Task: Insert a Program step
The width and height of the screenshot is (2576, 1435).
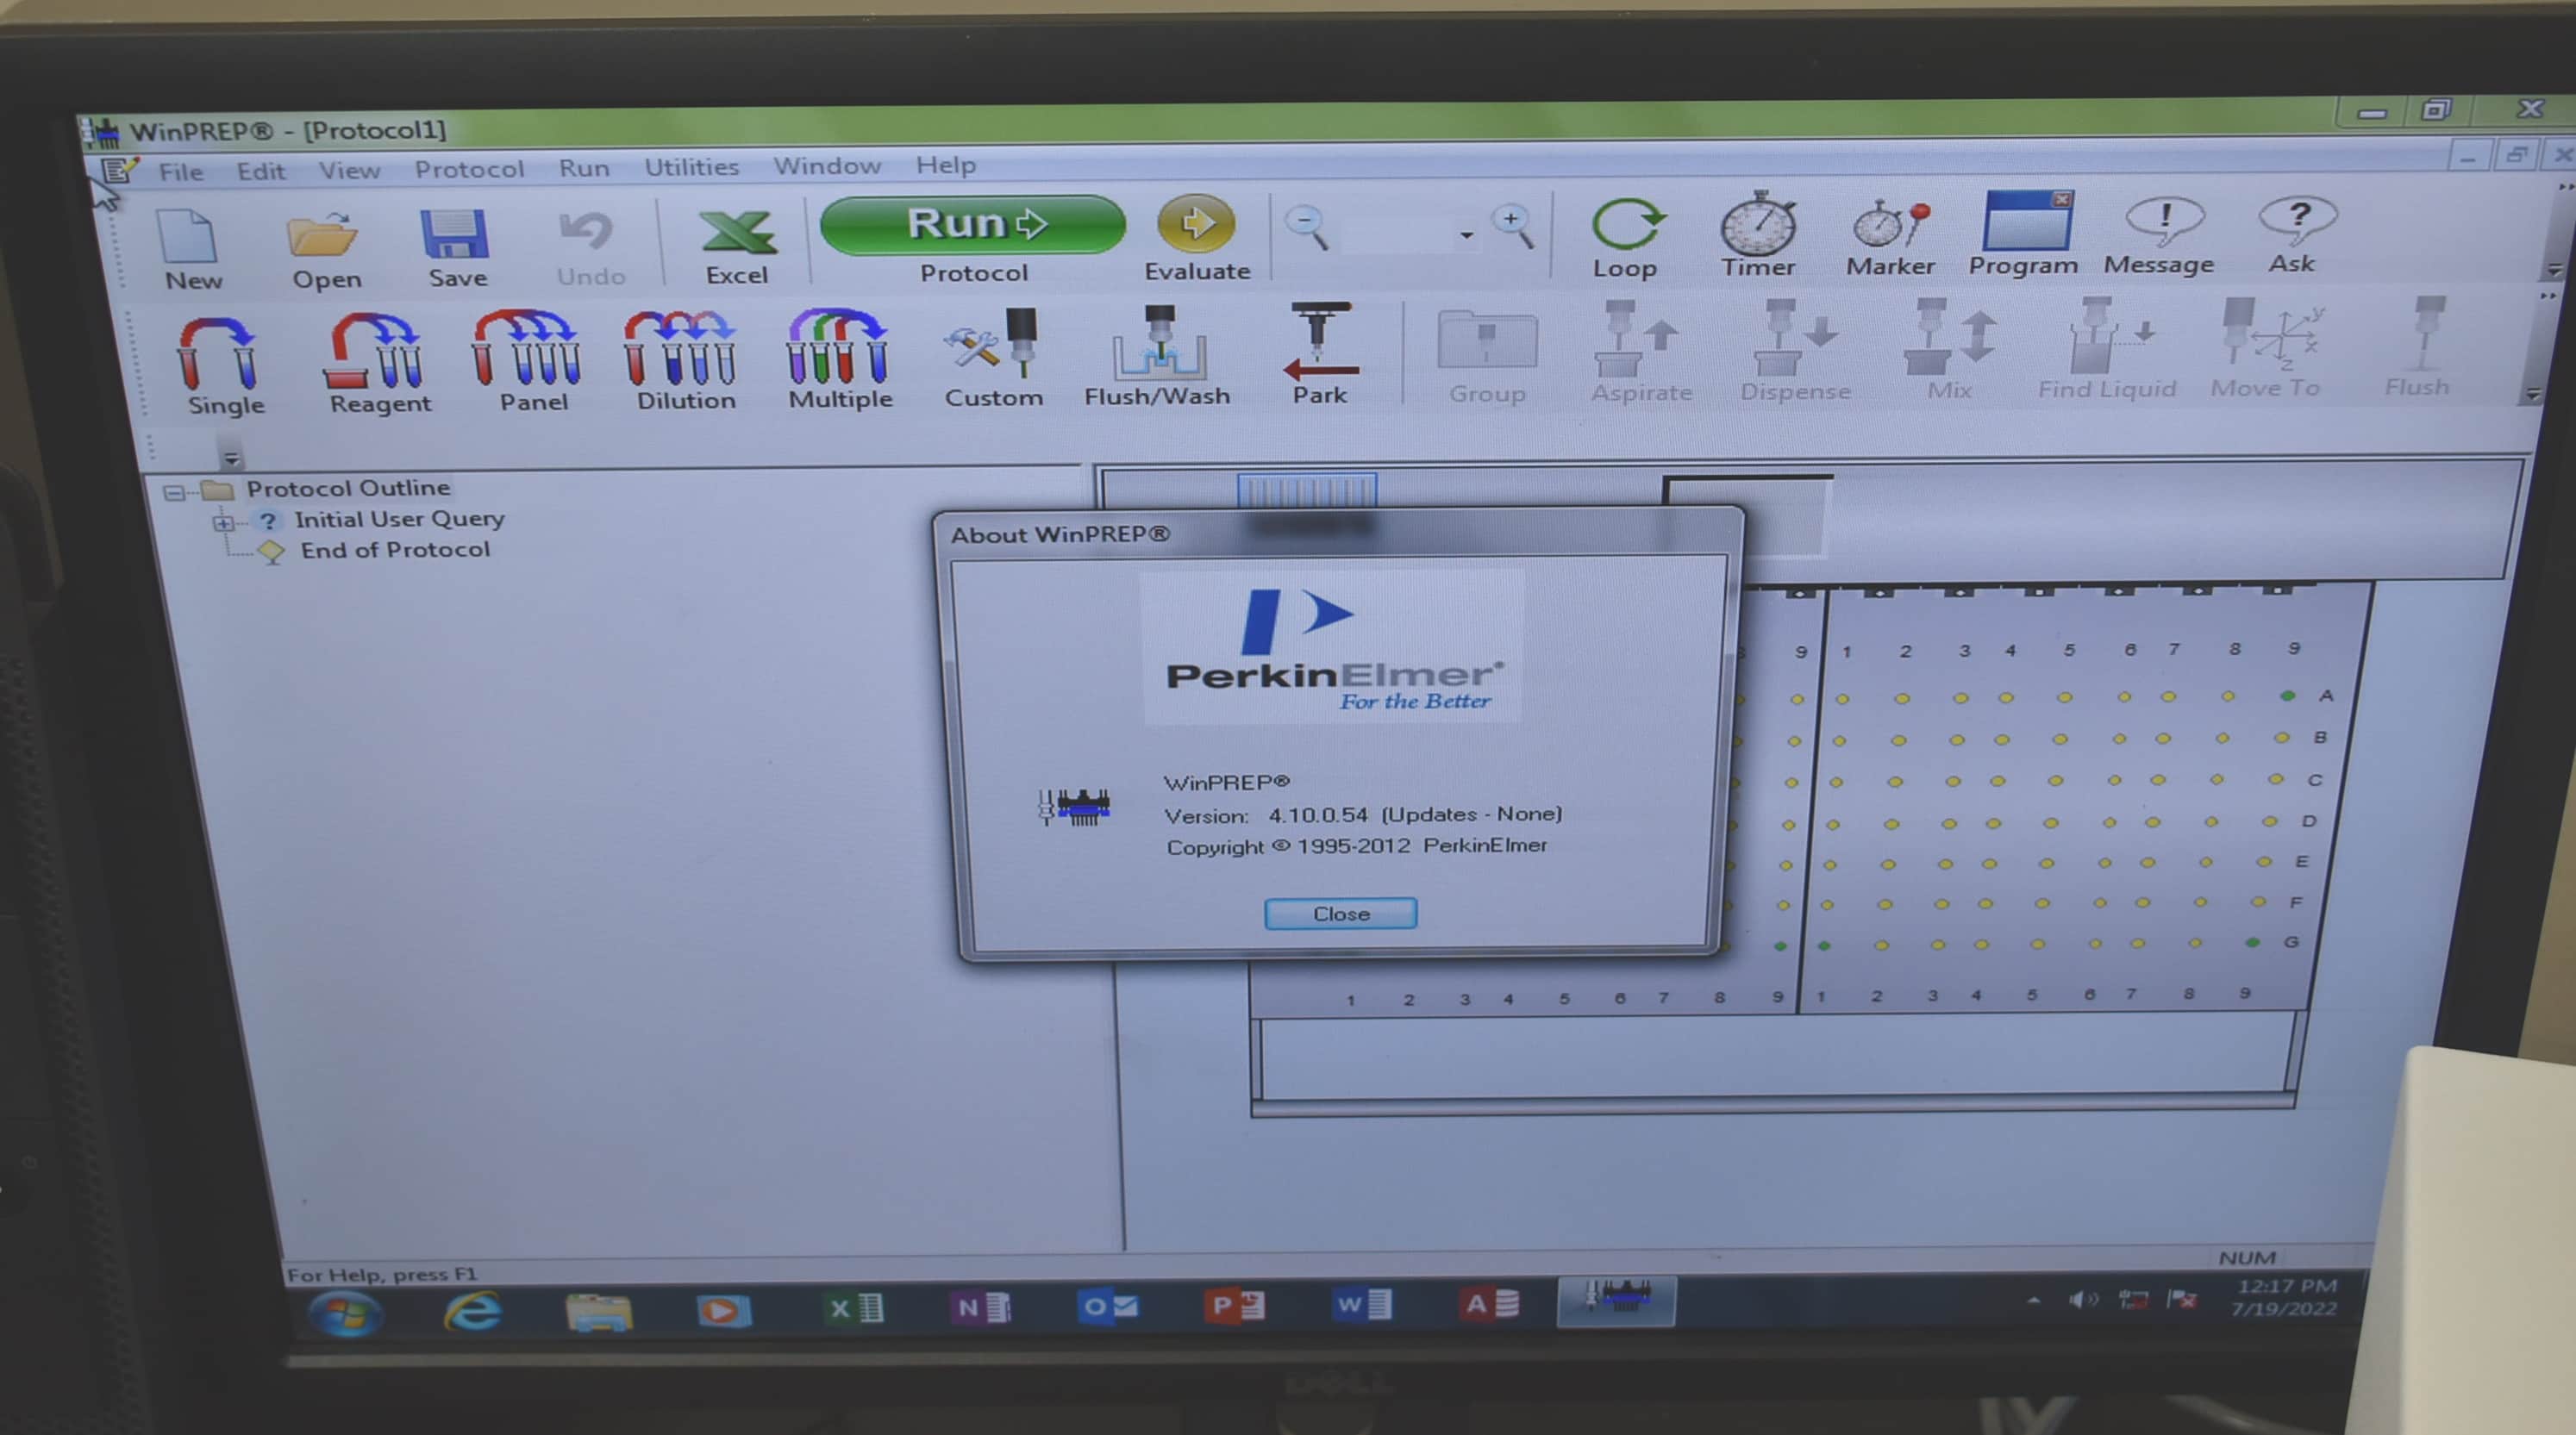Action: [2023, 234]
